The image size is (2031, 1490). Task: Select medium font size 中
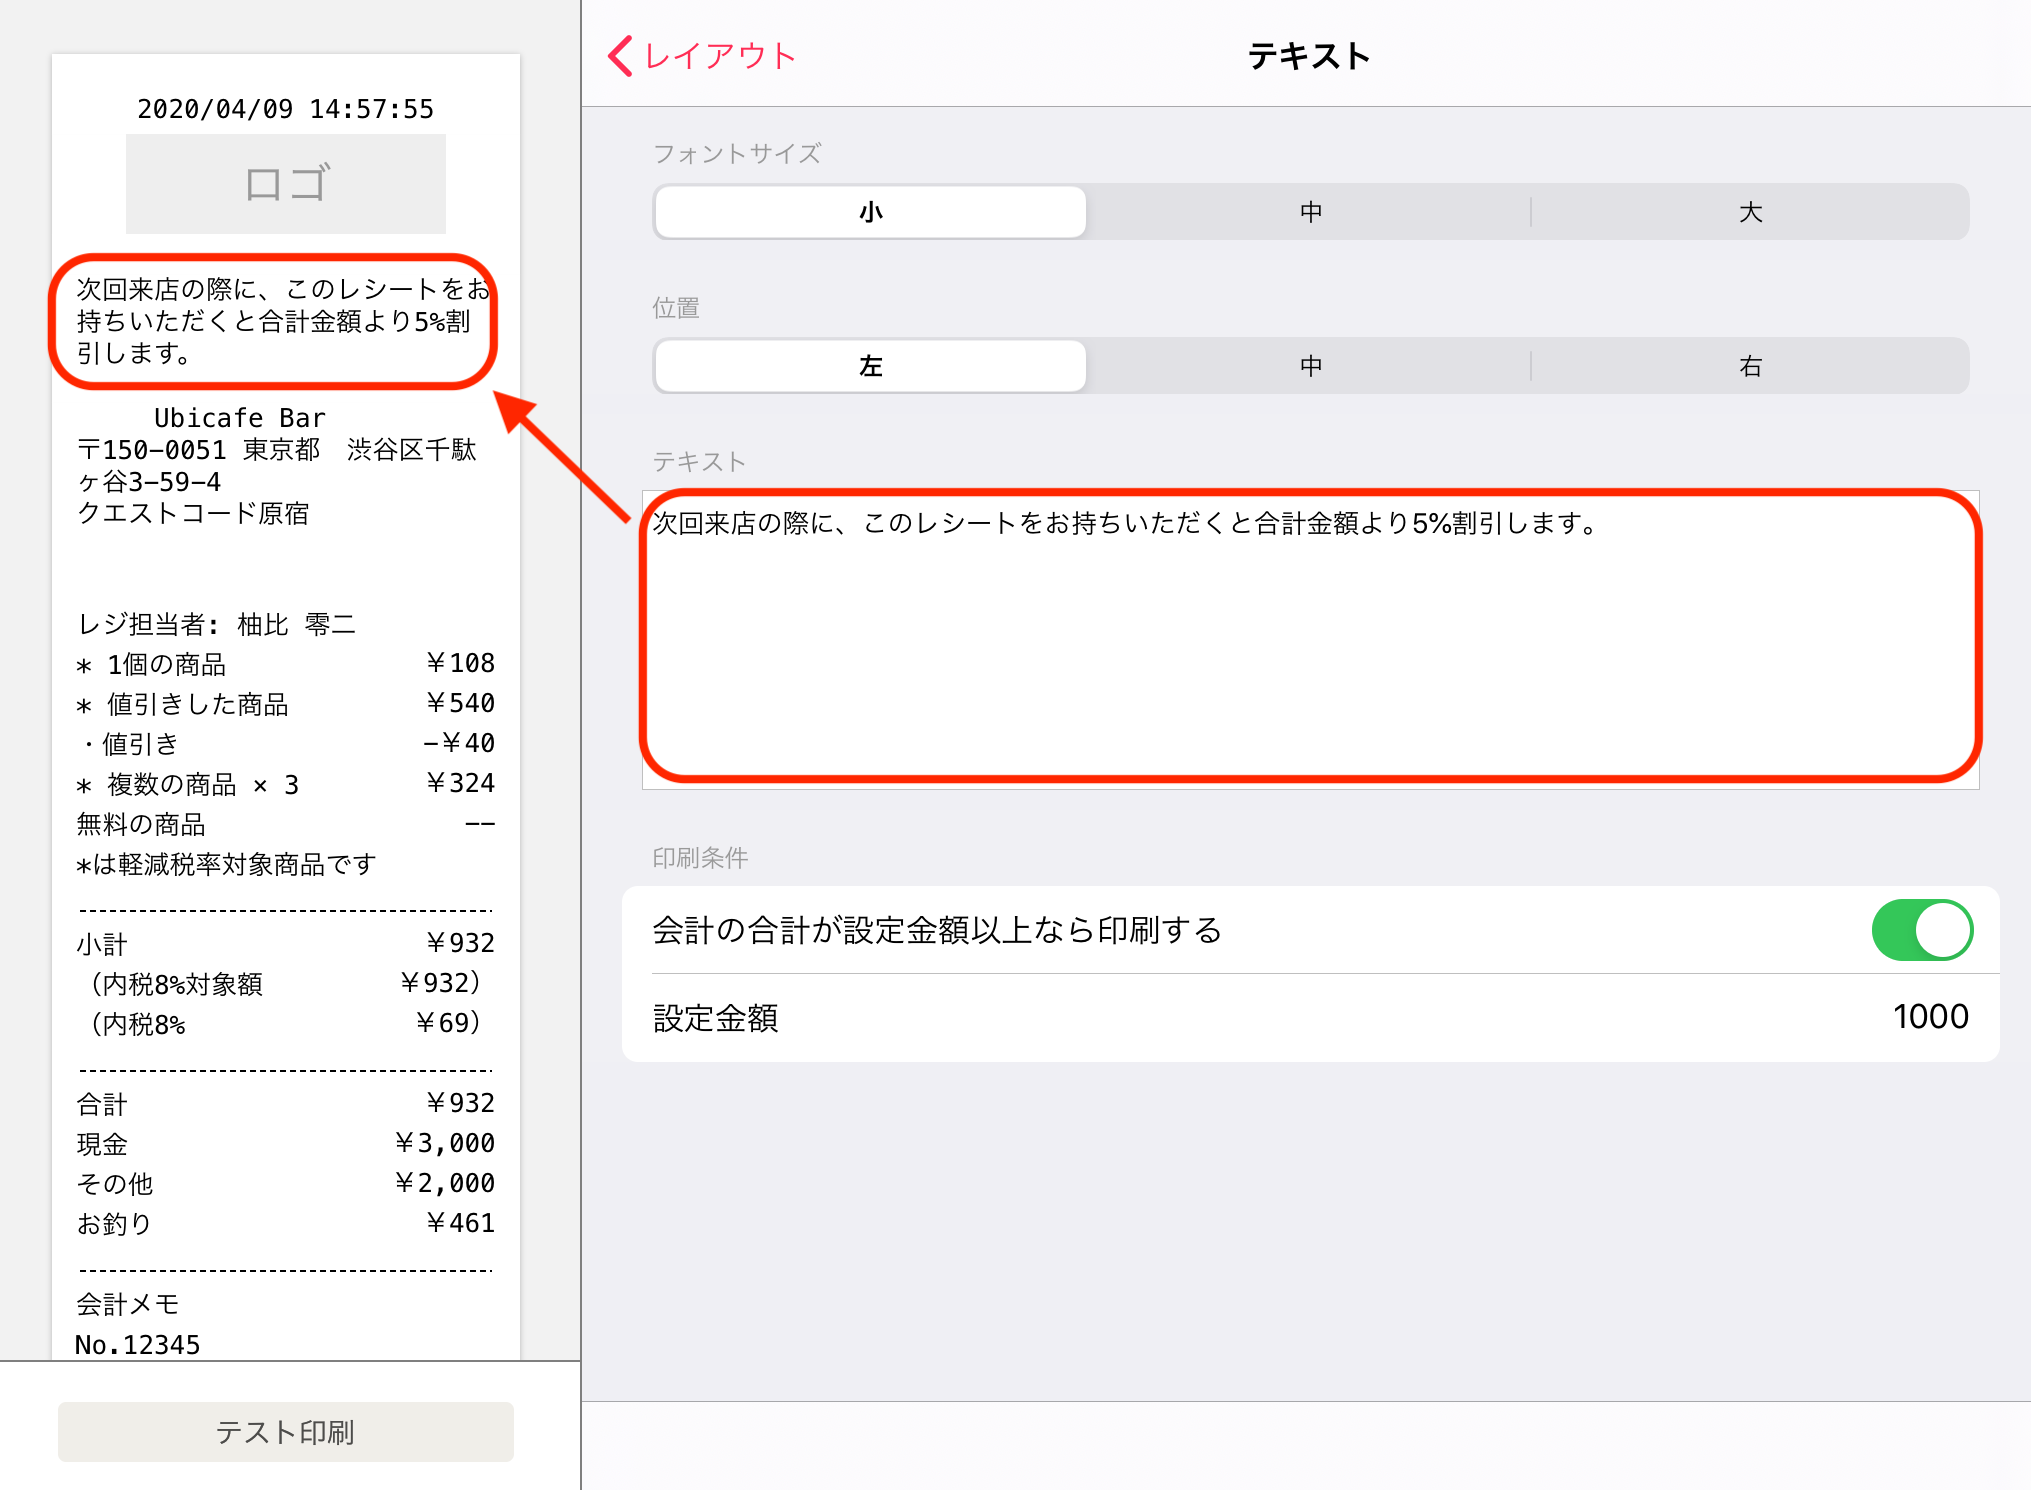point(1310,212)
